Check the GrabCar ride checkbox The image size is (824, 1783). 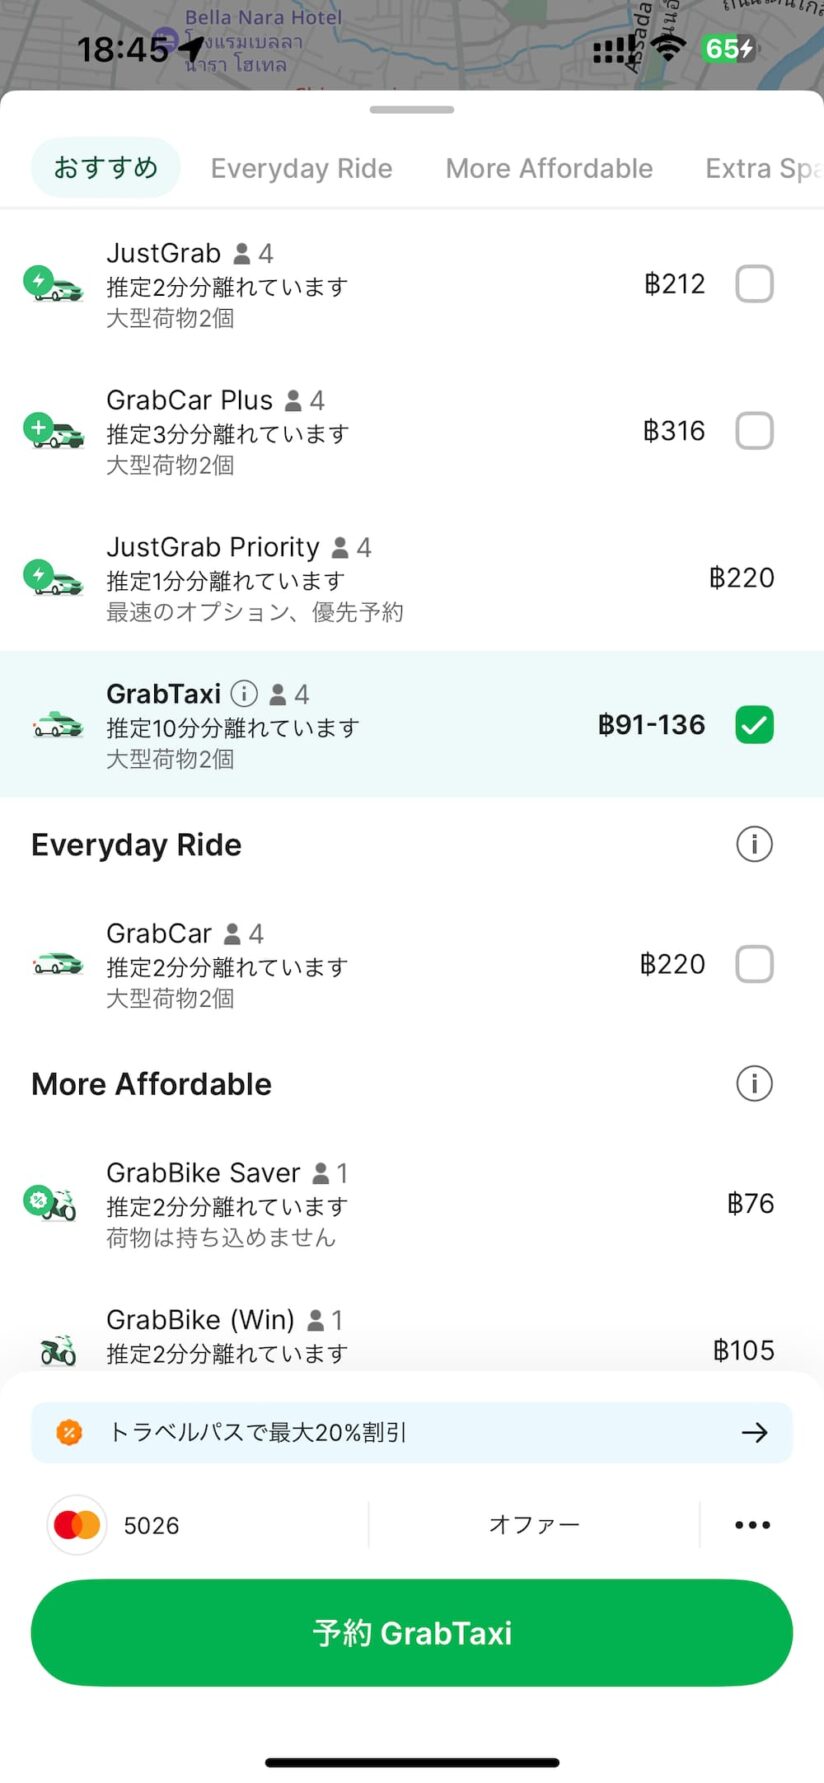click(x=754, y=964)
